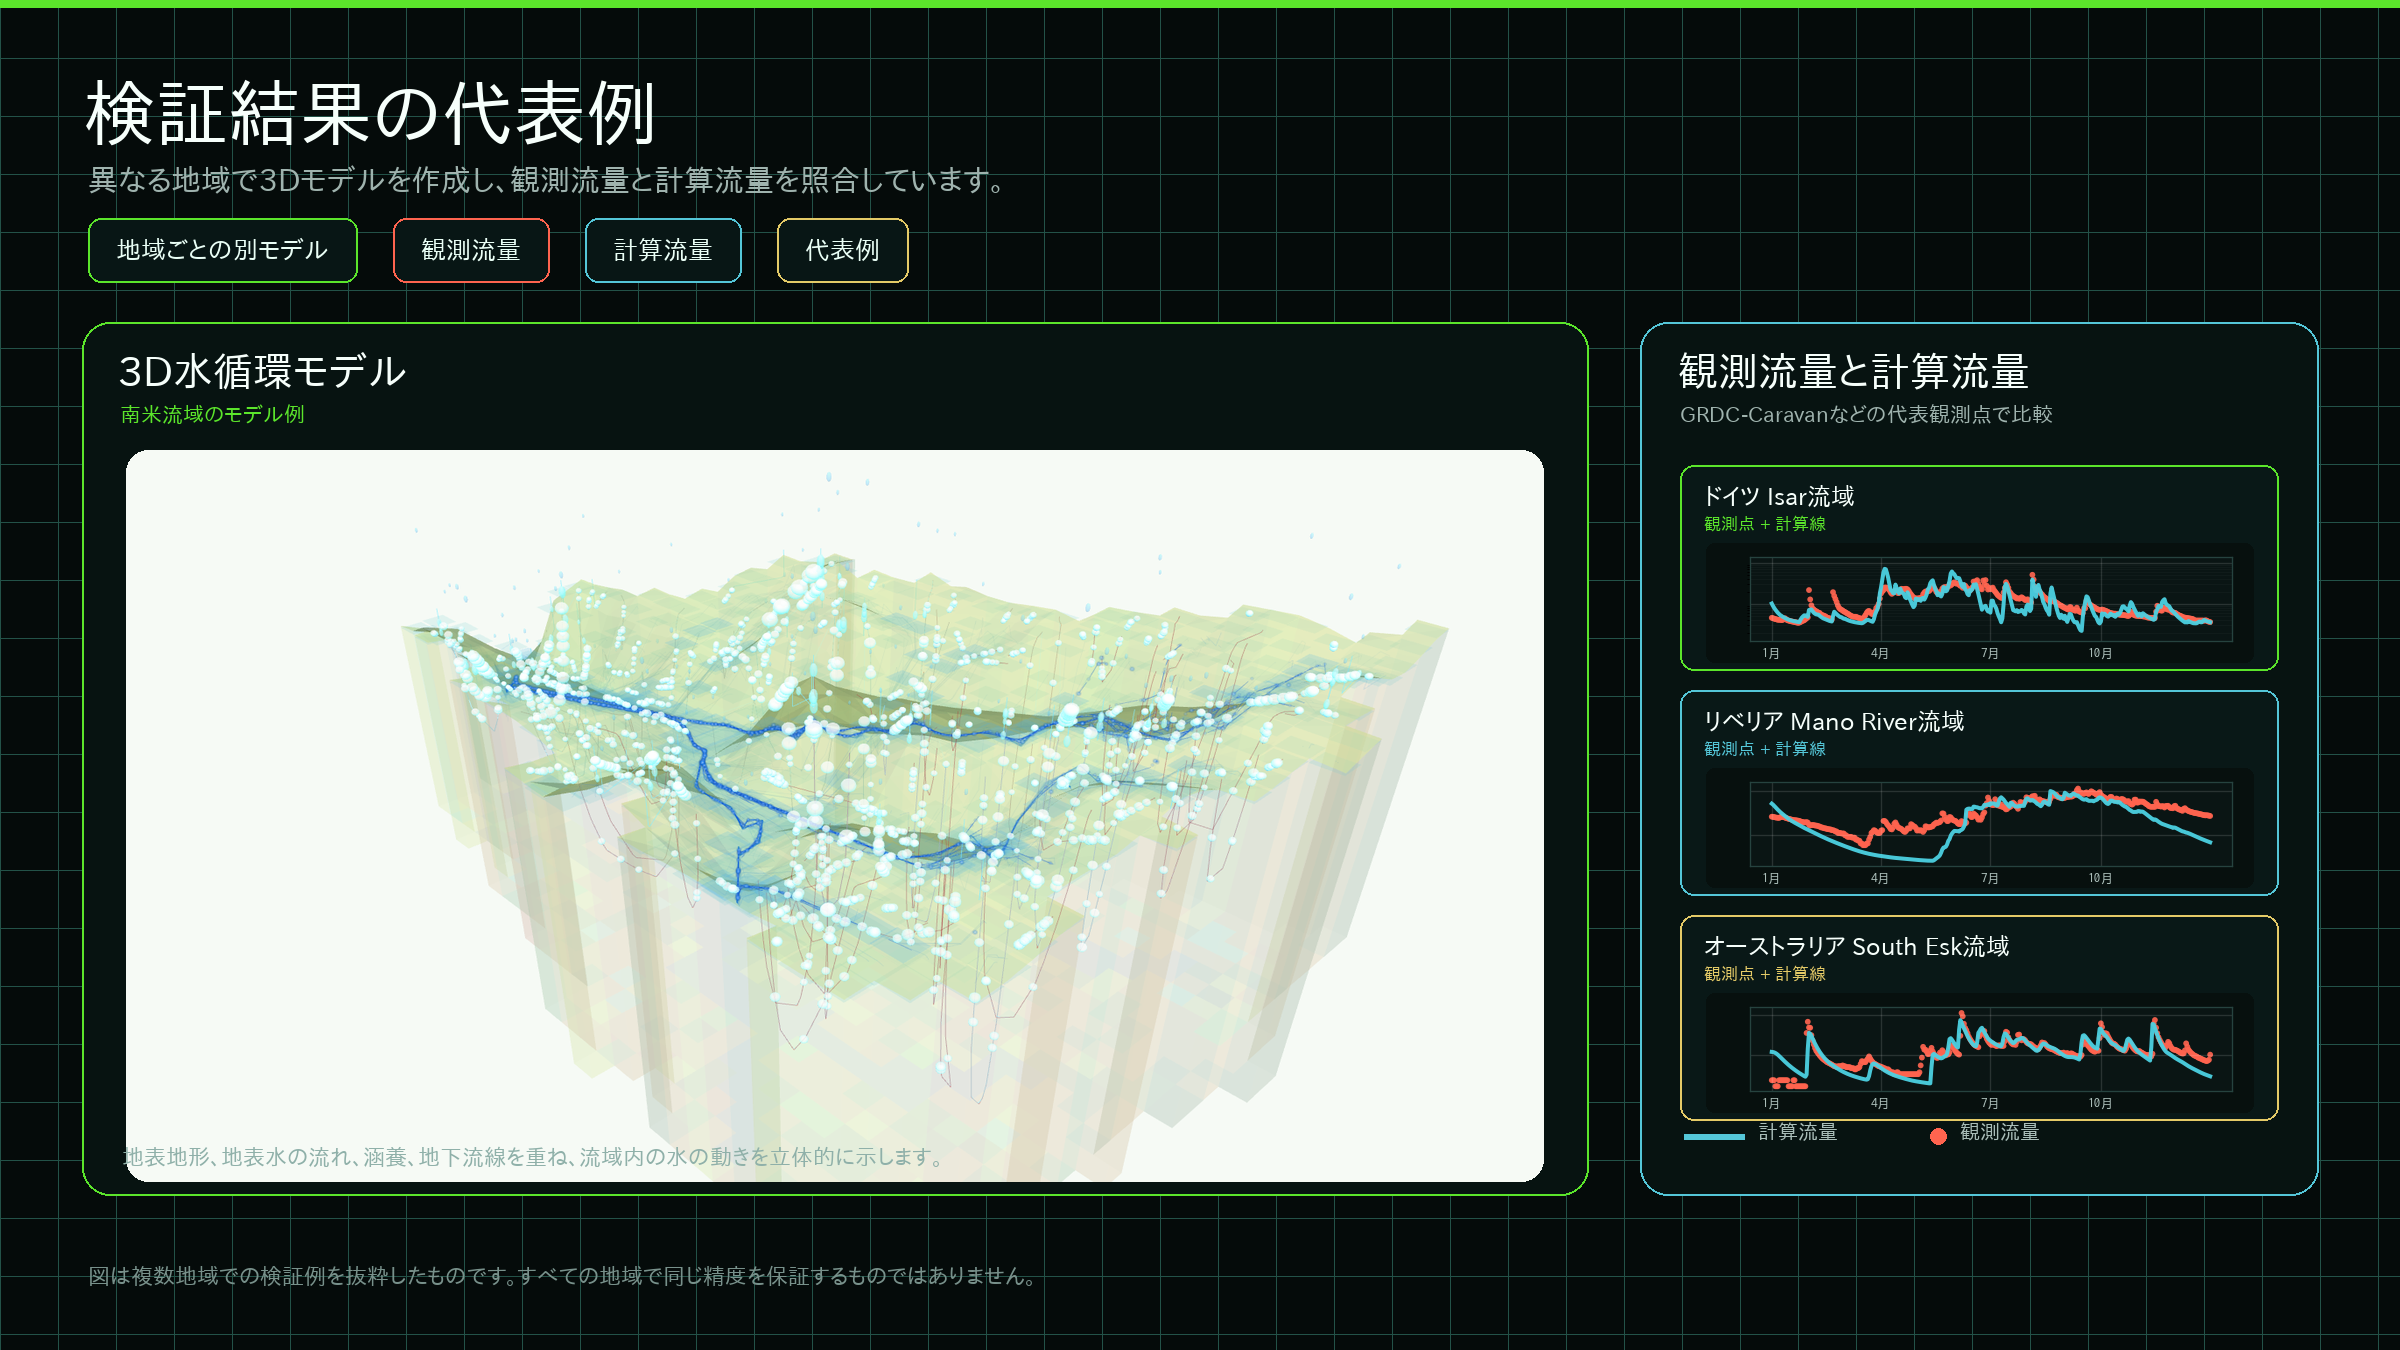Click the 観測流量 tag button

pyautogui.click(x=471, y=250)
